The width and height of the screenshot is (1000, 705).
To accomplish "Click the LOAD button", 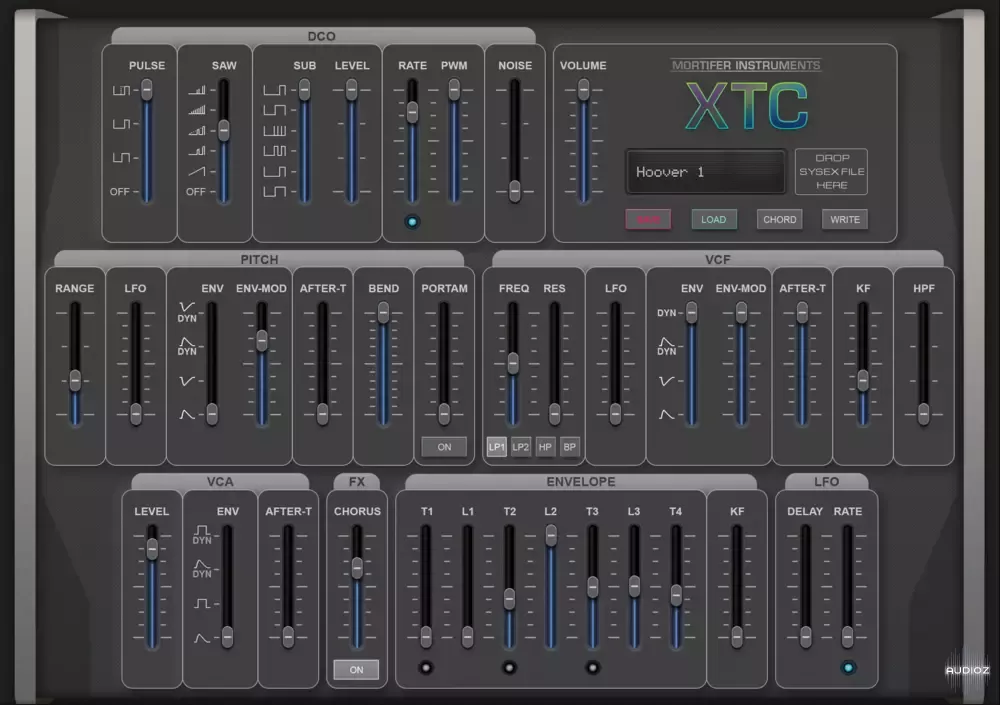I will click(714, 219).
